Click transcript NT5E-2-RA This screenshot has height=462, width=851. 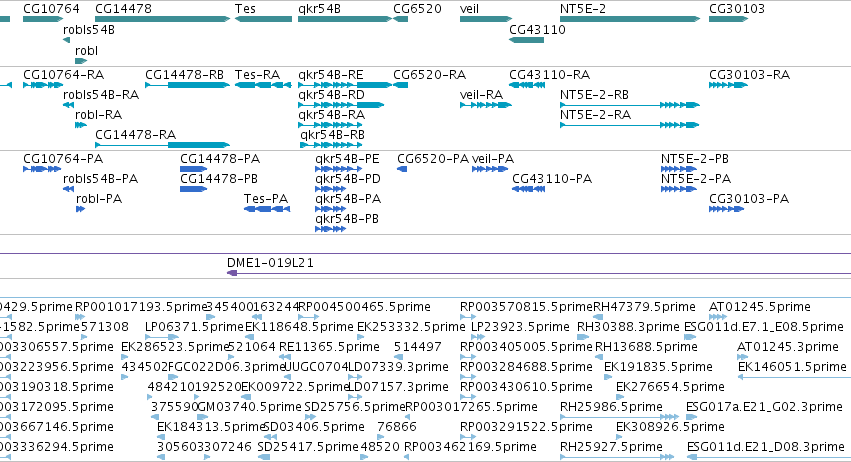630,125
